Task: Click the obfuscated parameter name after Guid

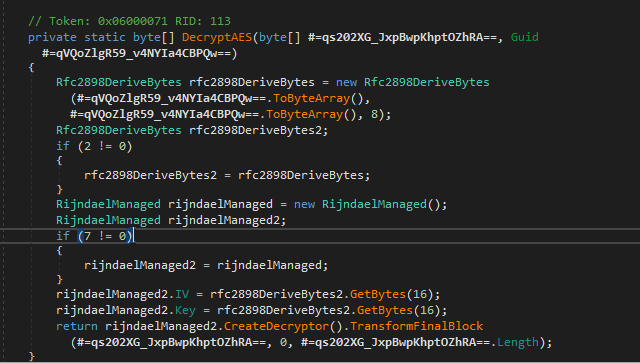Action: (136, 53)
